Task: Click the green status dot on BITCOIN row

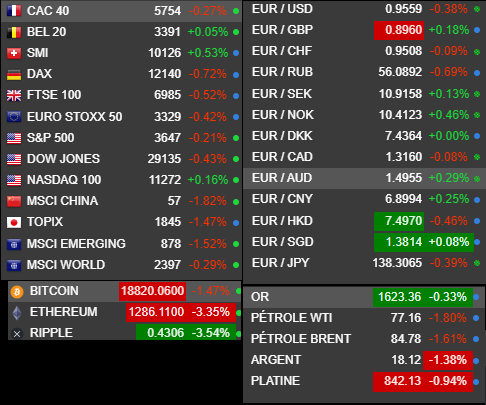Action: point(238,291)
